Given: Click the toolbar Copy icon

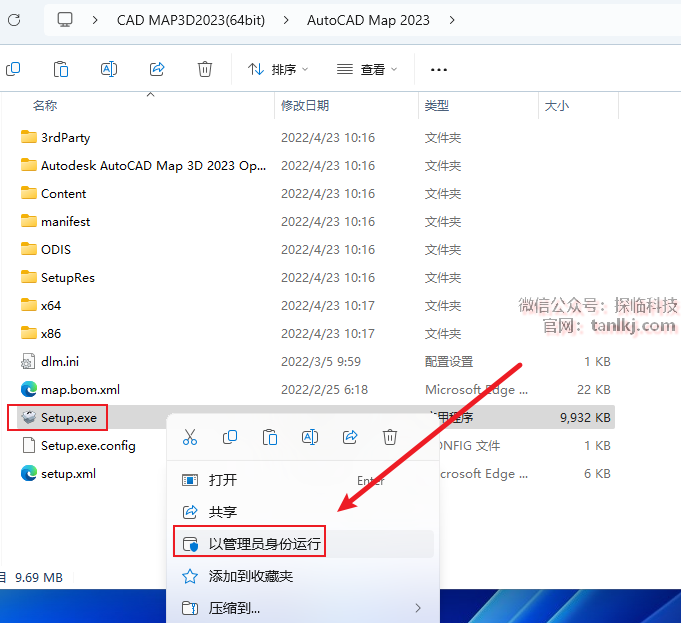Looking at the screenshot, I should (13, 69).
